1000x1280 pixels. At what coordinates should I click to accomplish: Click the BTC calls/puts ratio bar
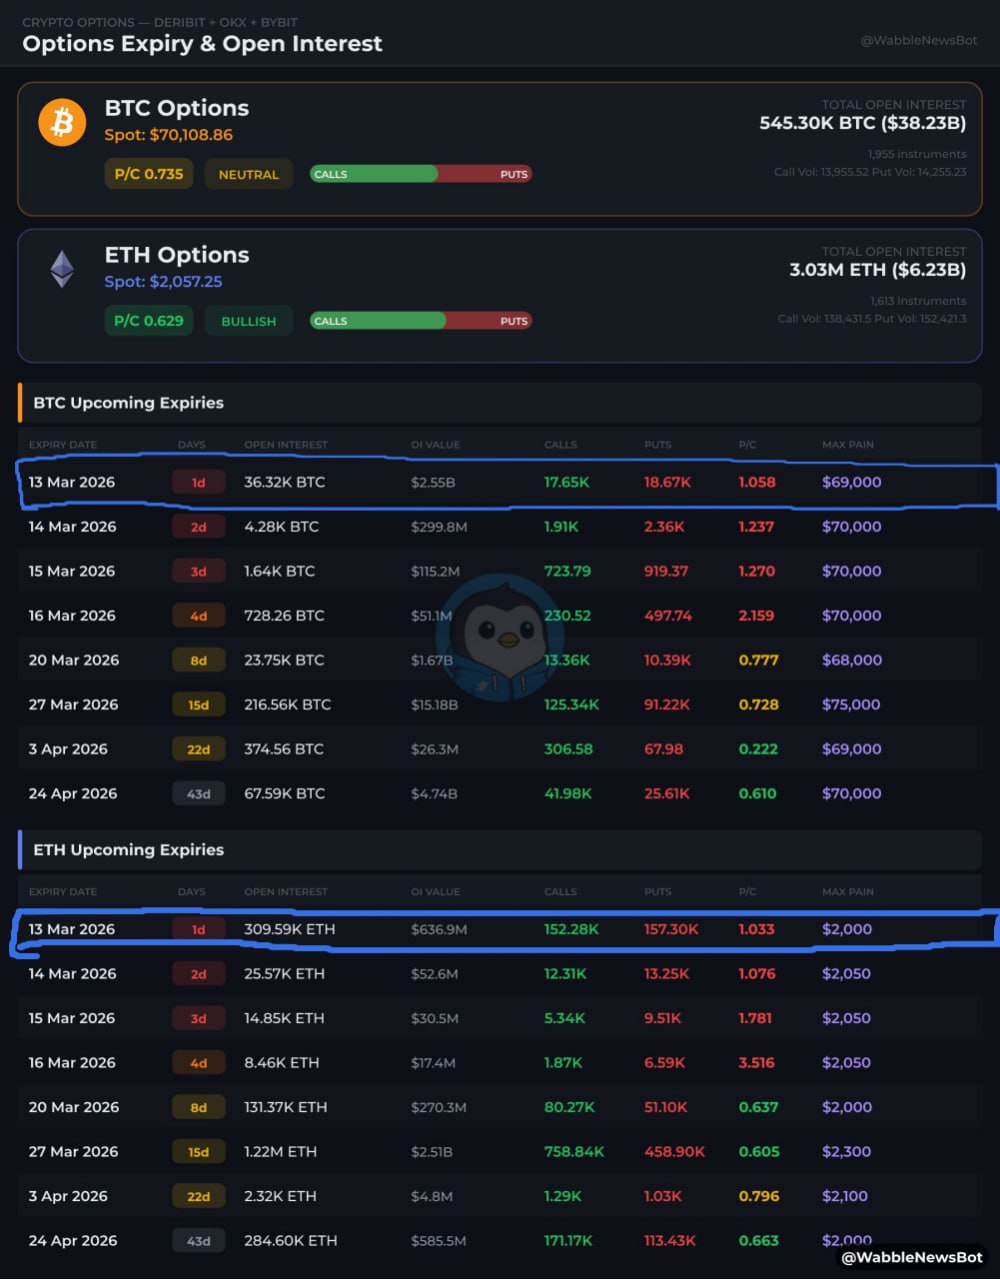coord(420,174)
